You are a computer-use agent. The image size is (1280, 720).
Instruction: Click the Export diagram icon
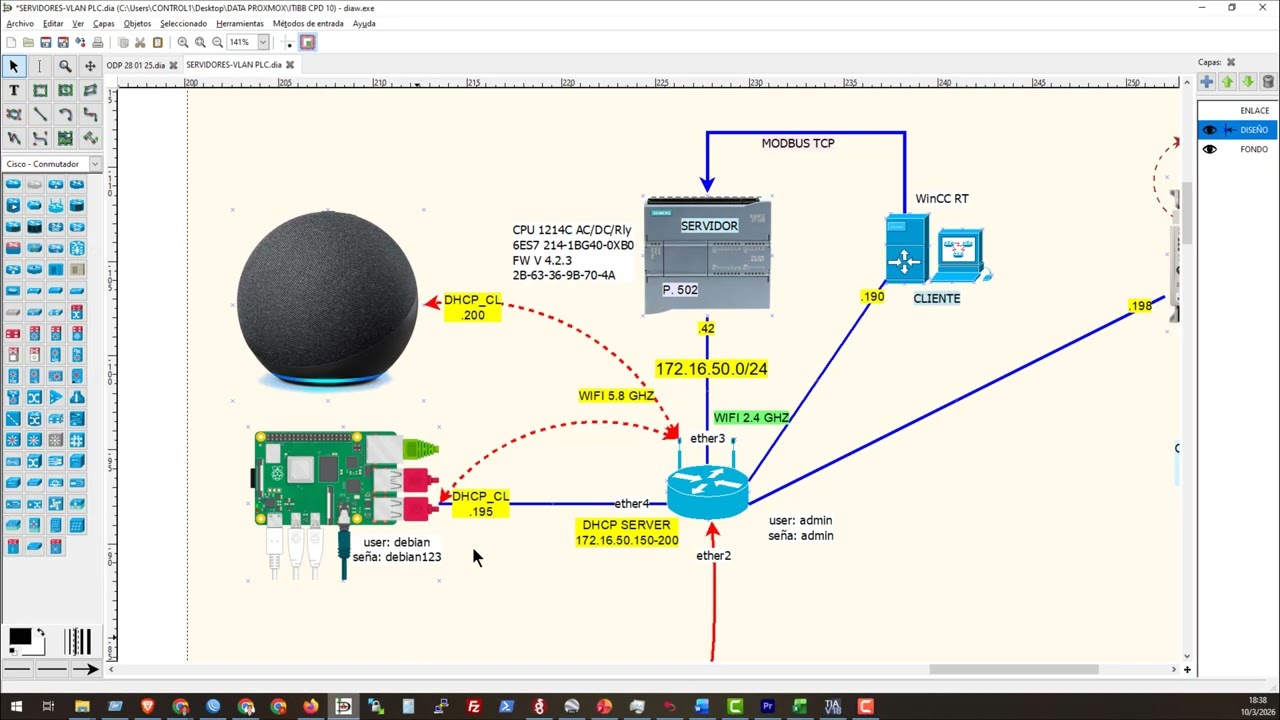point(80,42)
